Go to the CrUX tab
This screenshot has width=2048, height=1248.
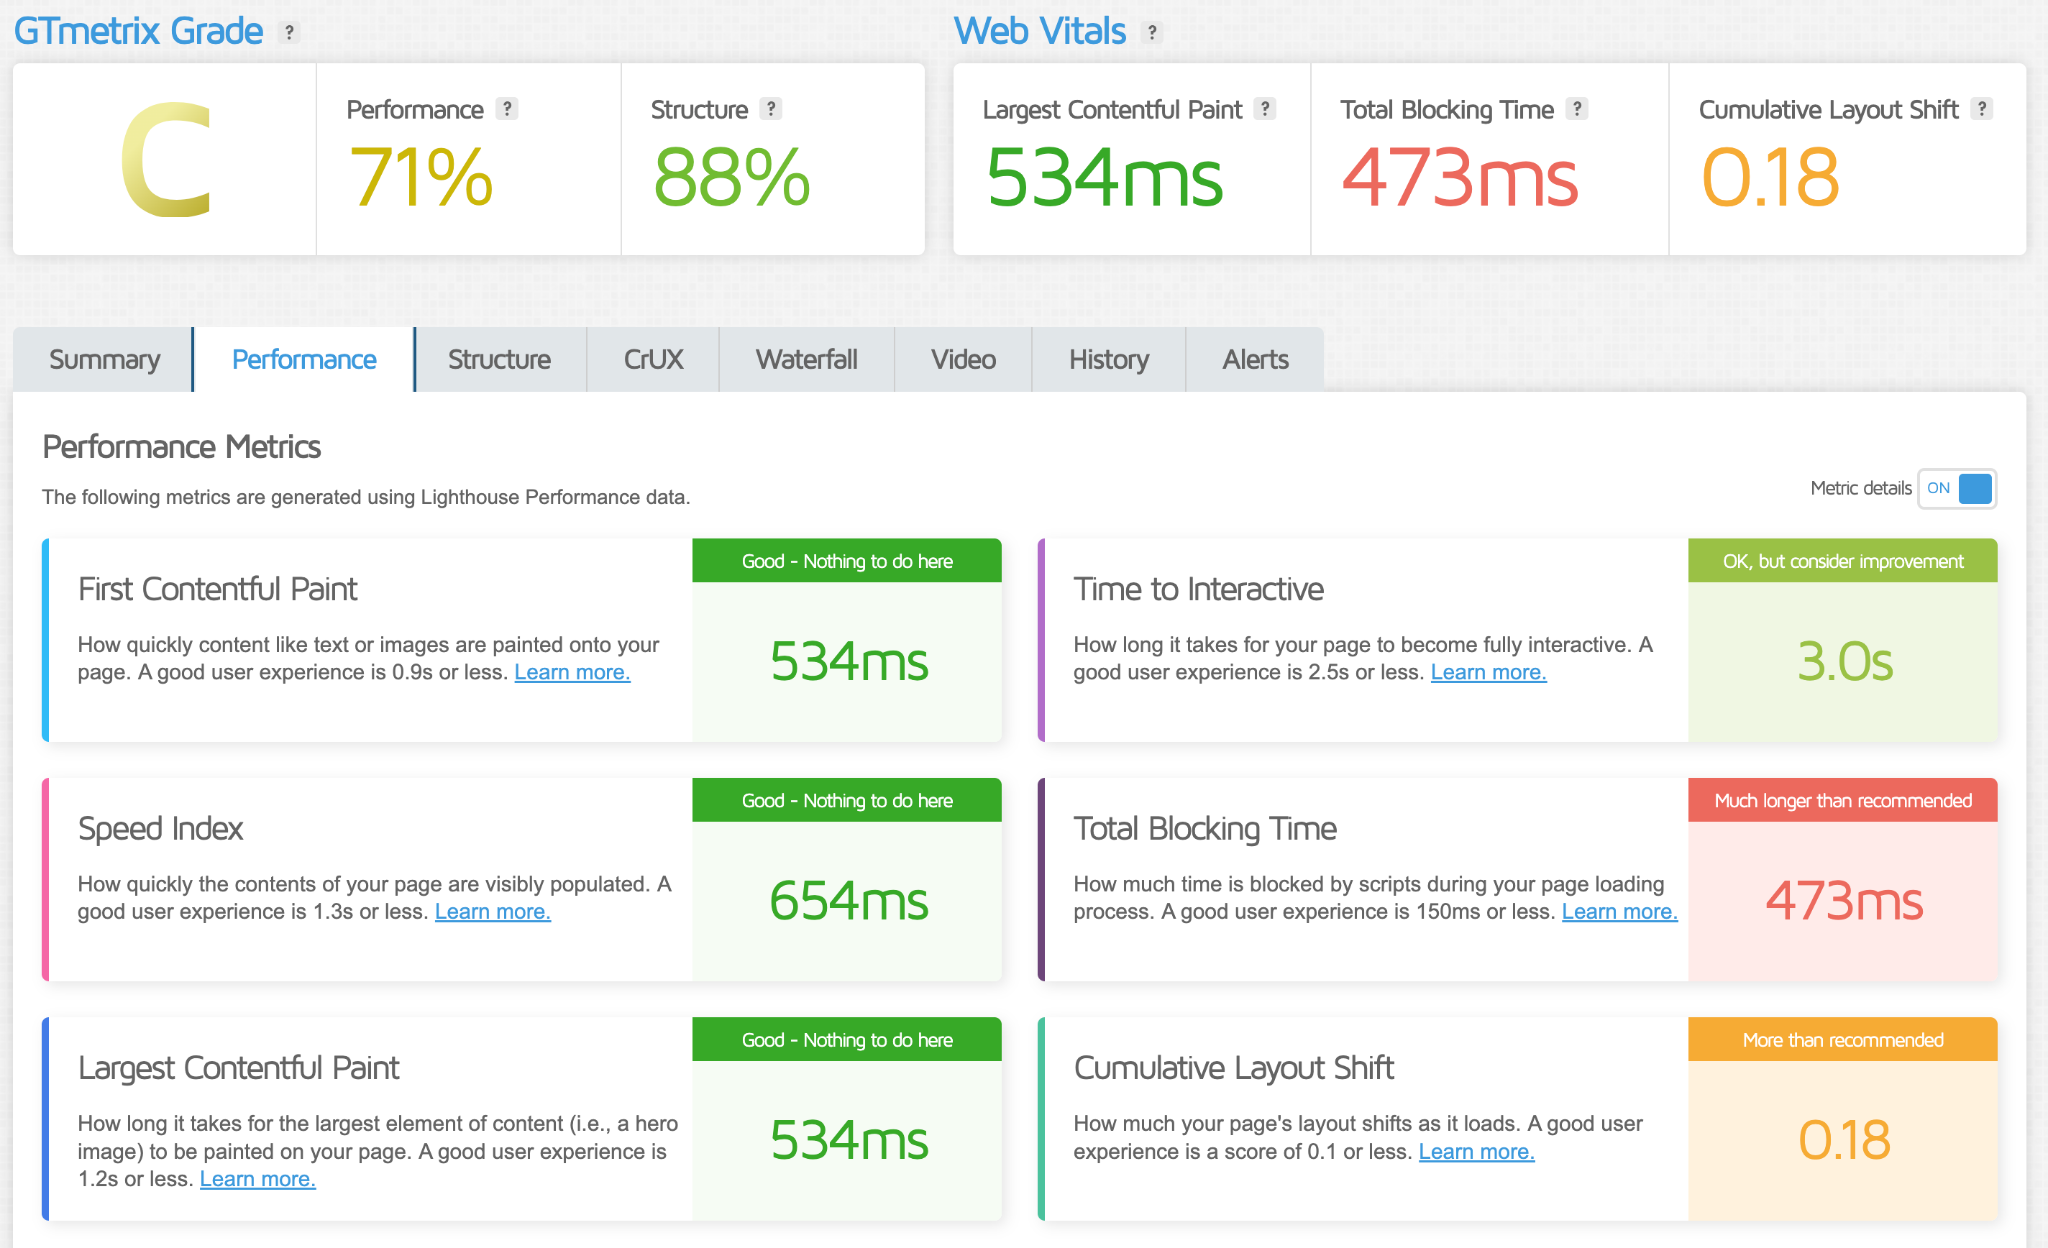point(653,359)
